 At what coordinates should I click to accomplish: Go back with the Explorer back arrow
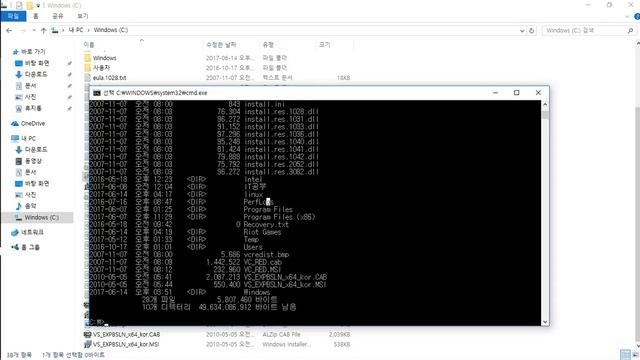pyautogui.click(x=9, y=30)
